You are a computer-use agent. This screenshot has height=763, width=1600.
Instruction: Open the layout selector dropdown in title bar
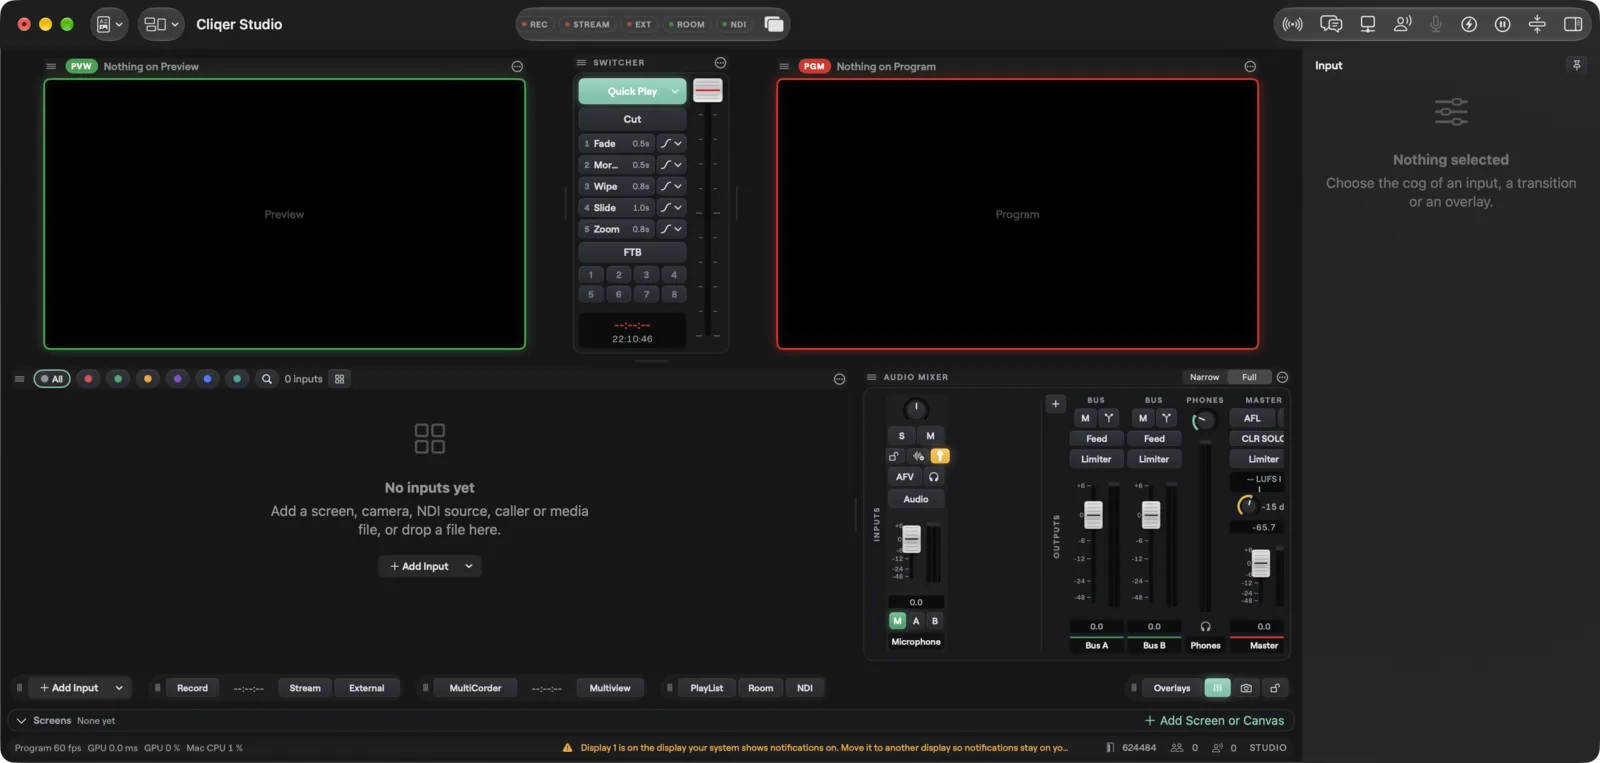pos(161,24)
